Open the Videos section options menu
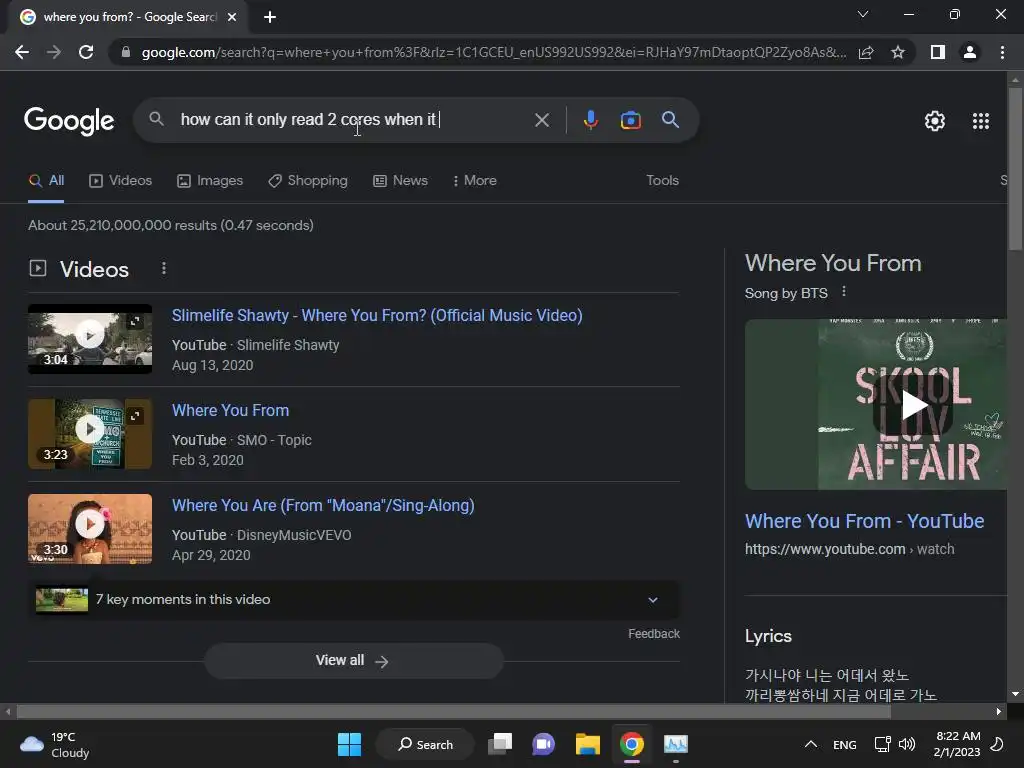Viewport: 1024px width, 768px height. click(x=164, y=268)
